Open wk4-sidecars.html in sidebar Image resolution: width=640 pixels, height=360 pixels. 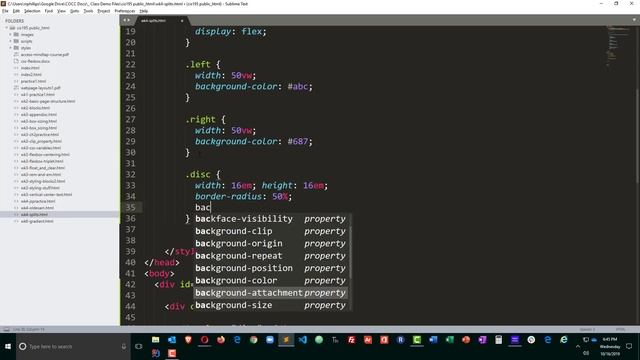tap(37, 208)
